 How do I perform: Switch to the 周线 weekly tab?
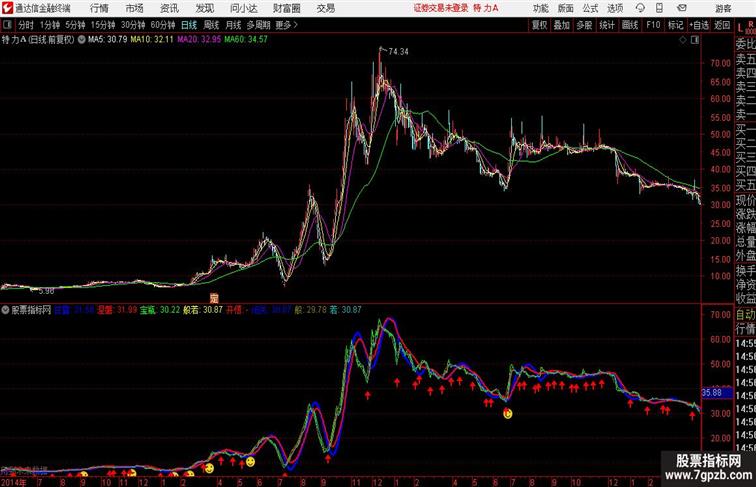coord(211,25)
